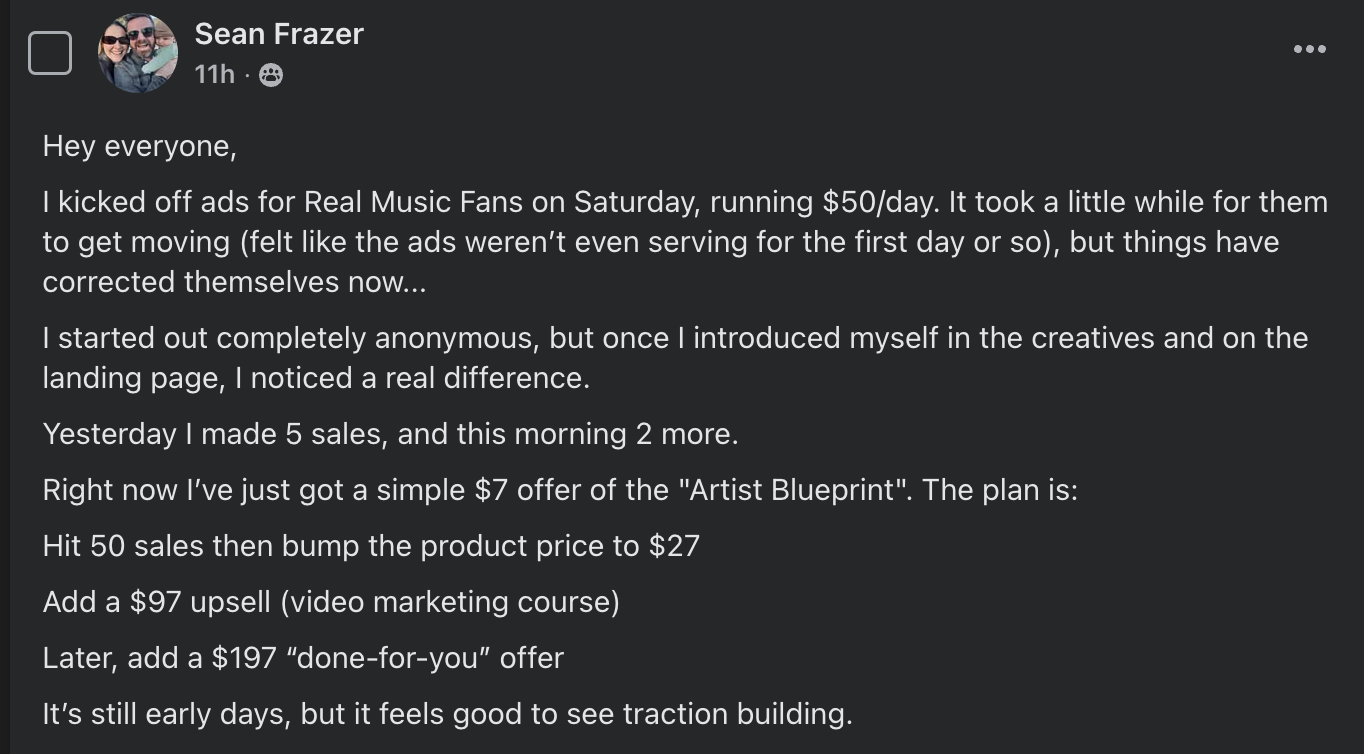1364x754 pixels.
Task: Click the "$197 done-for-you offer" line
Action: 303,658
